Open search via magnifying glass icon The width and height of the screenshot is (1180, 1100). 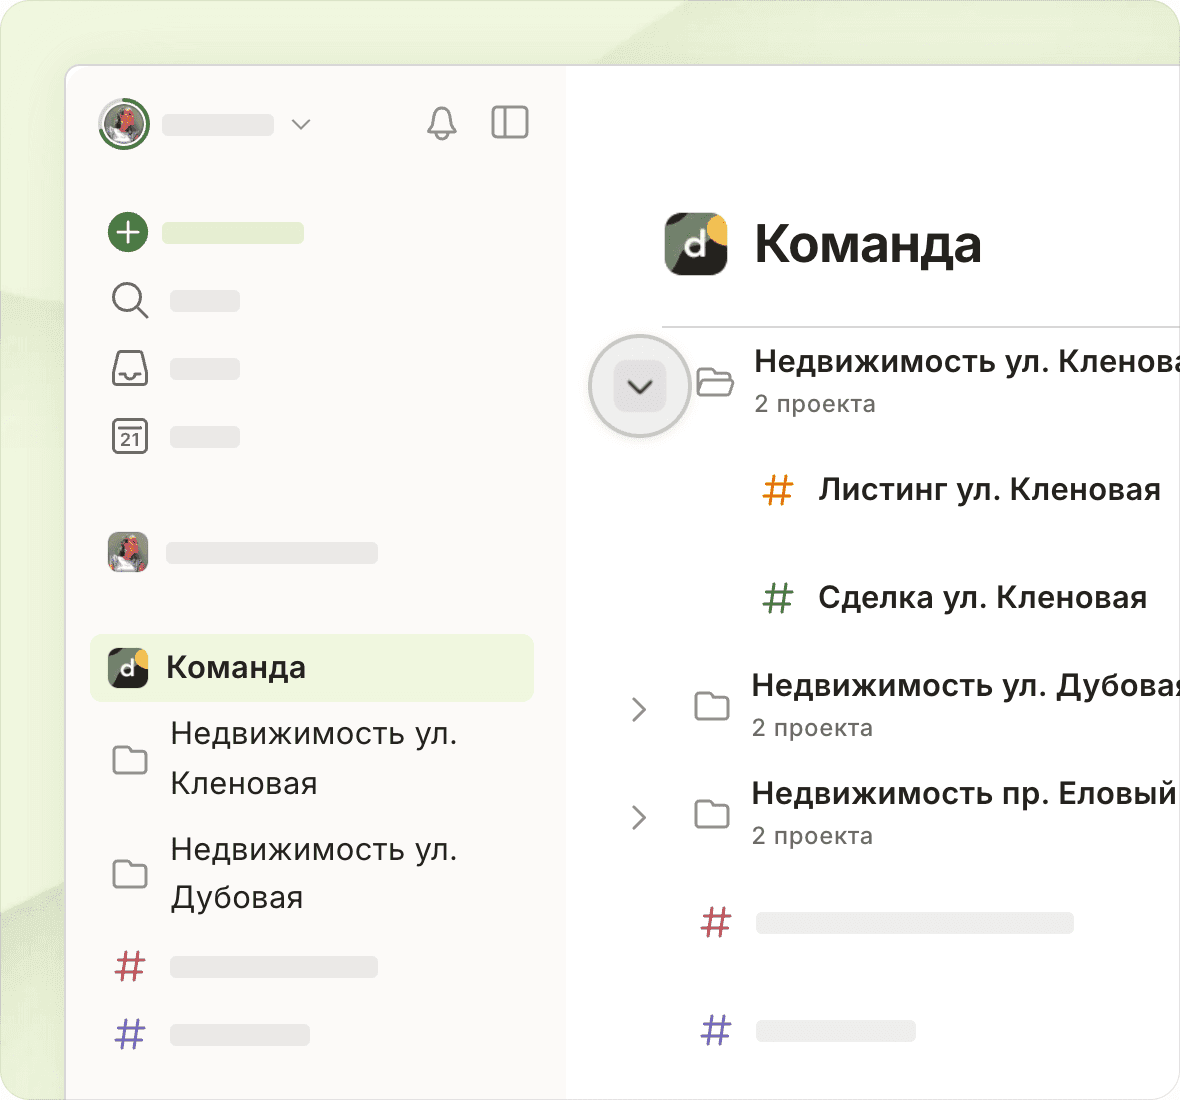point(129,300)
